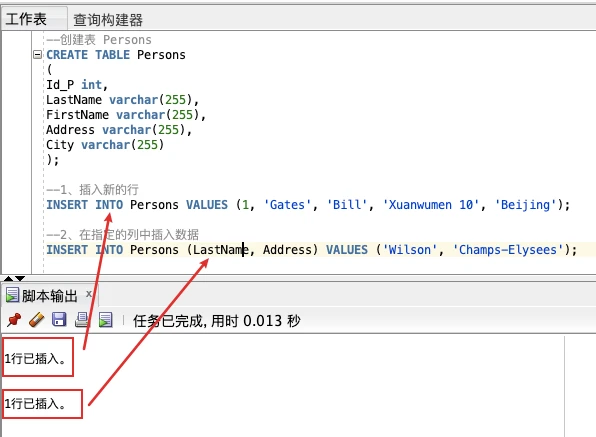Click the 脚本输出 tab sheet icon
596x437 pixels.
[12, 295]
